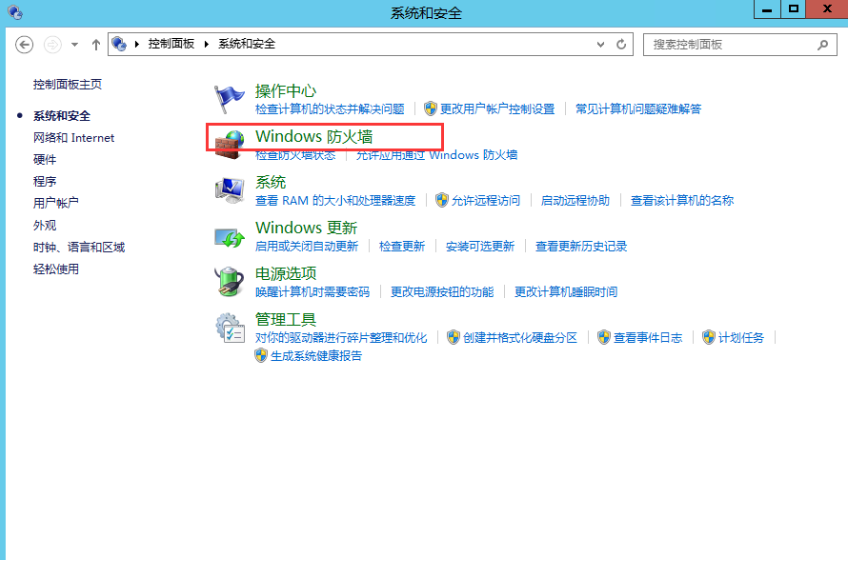Click 更改电源按钮的功能 link
Image resolution: width=856 pixels, height=561 pixels.
(442, 292)
